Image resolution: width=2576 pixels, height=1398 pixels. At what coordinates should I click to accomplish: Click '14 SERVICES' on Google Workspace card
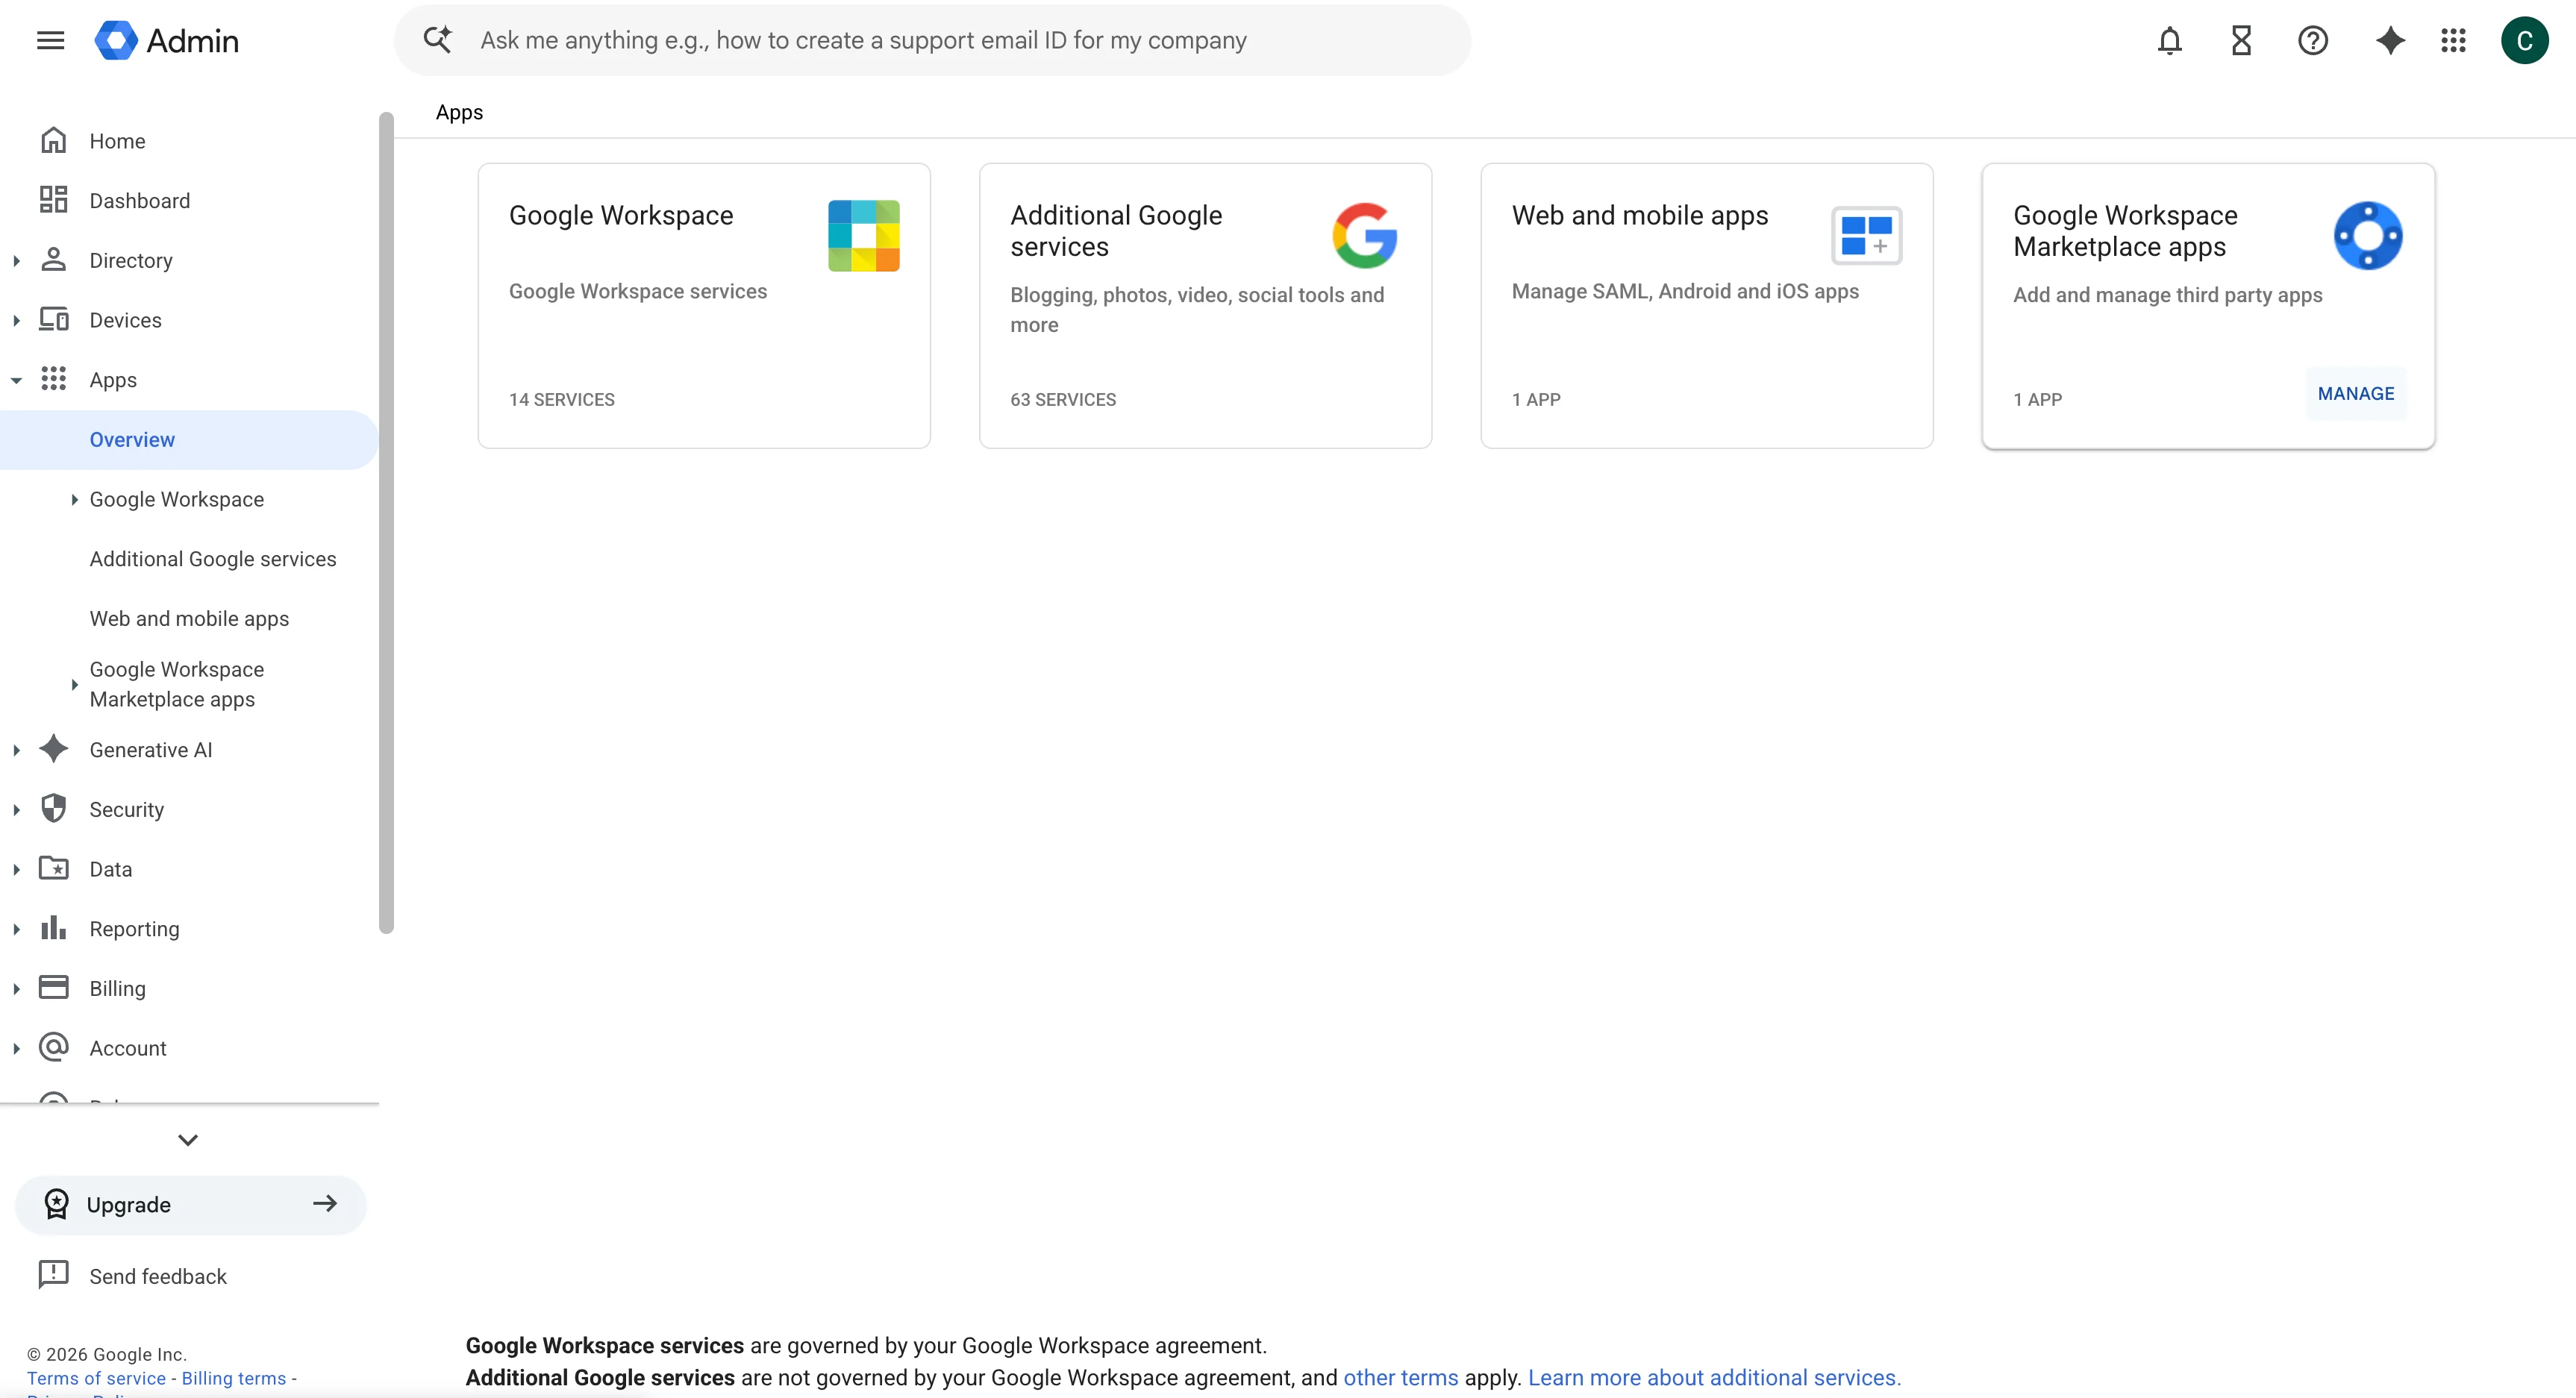(x=562, y=399)
